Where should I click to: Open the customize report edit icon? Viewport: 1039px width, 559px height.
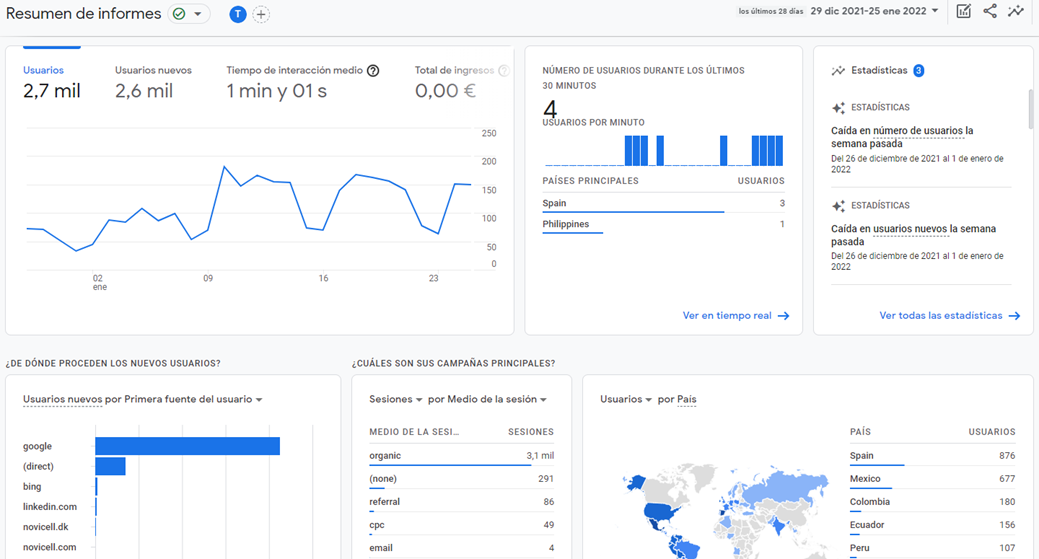coord(963,11)
